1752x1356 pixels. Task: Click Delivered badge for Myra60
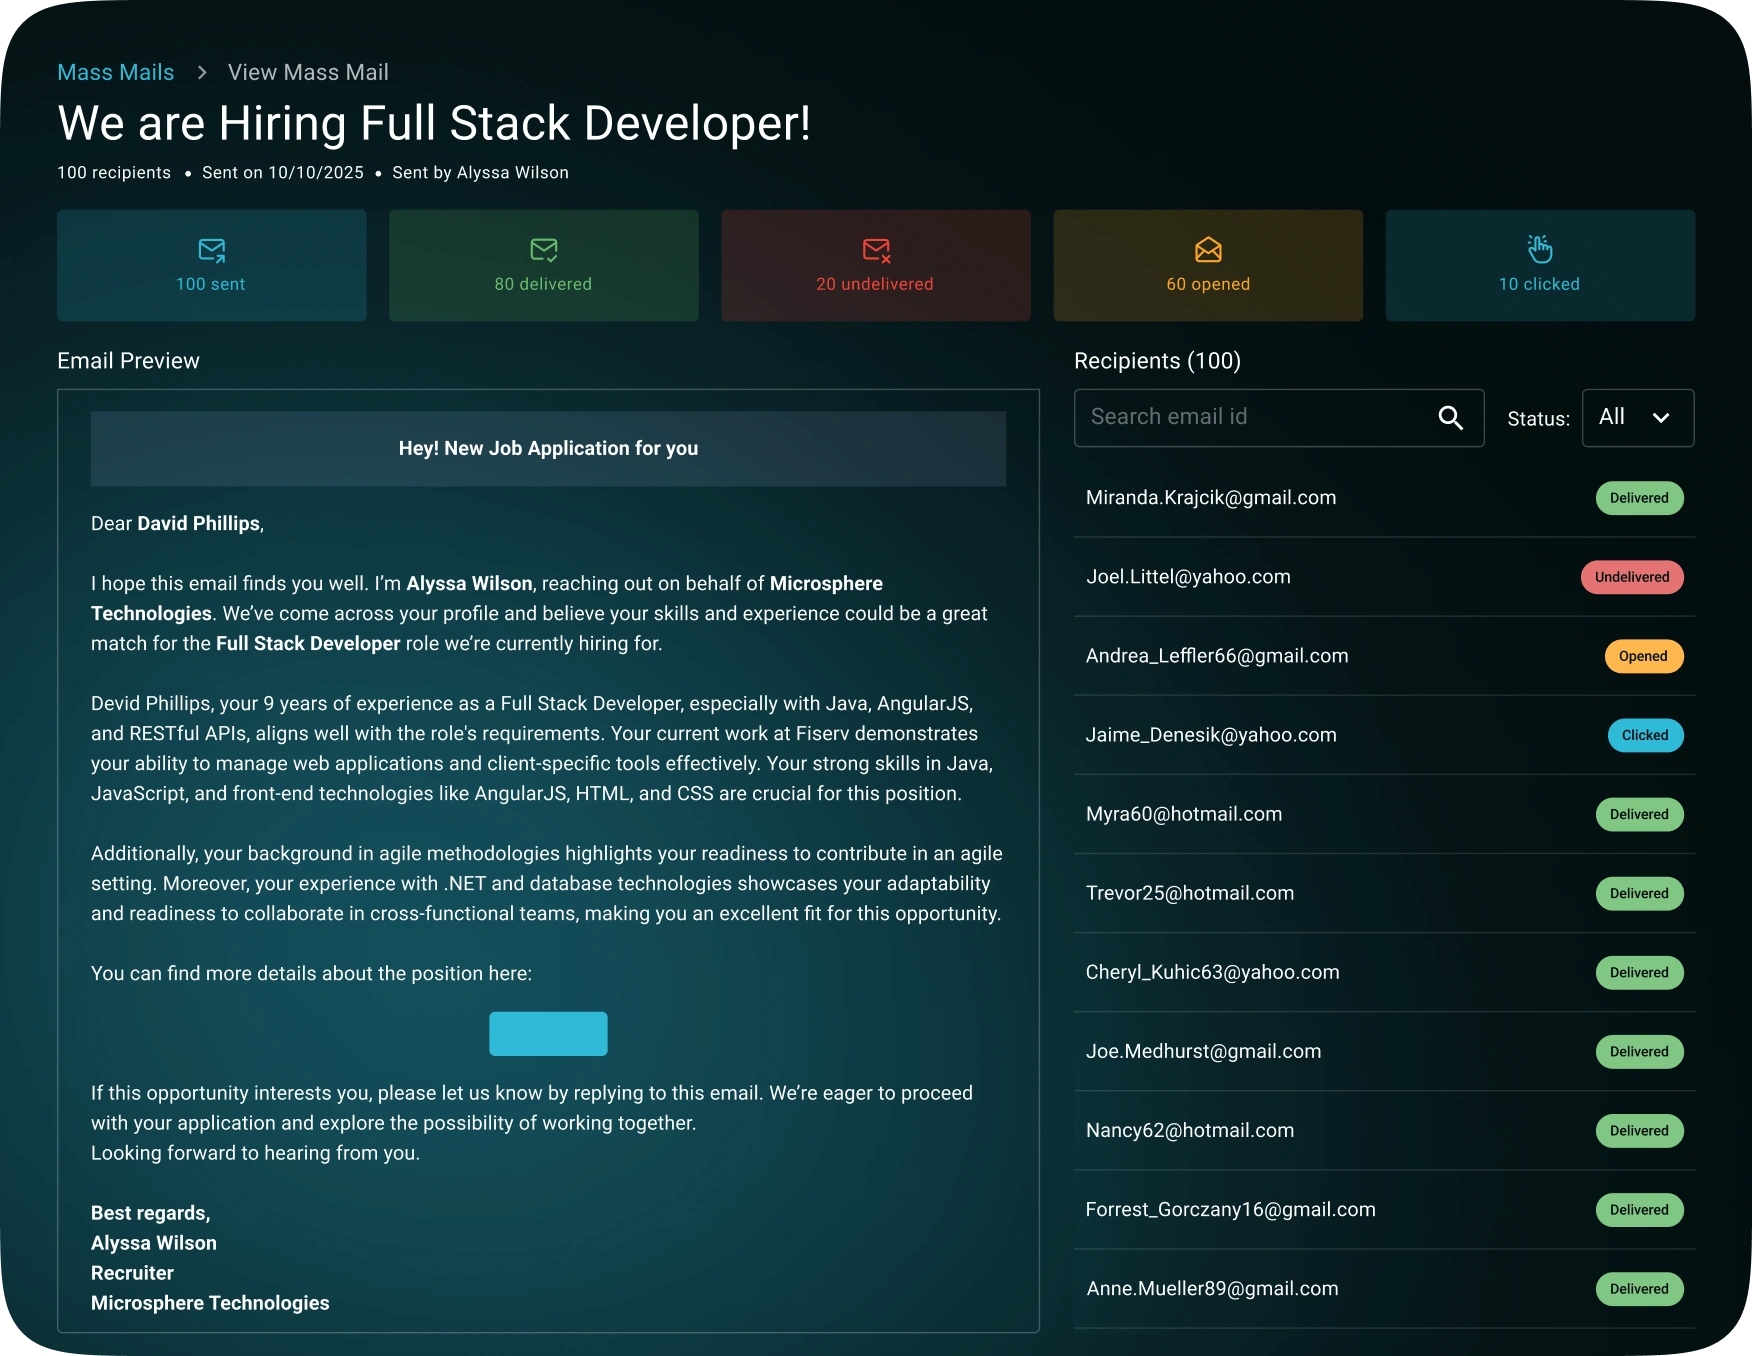pos(1639,814)
